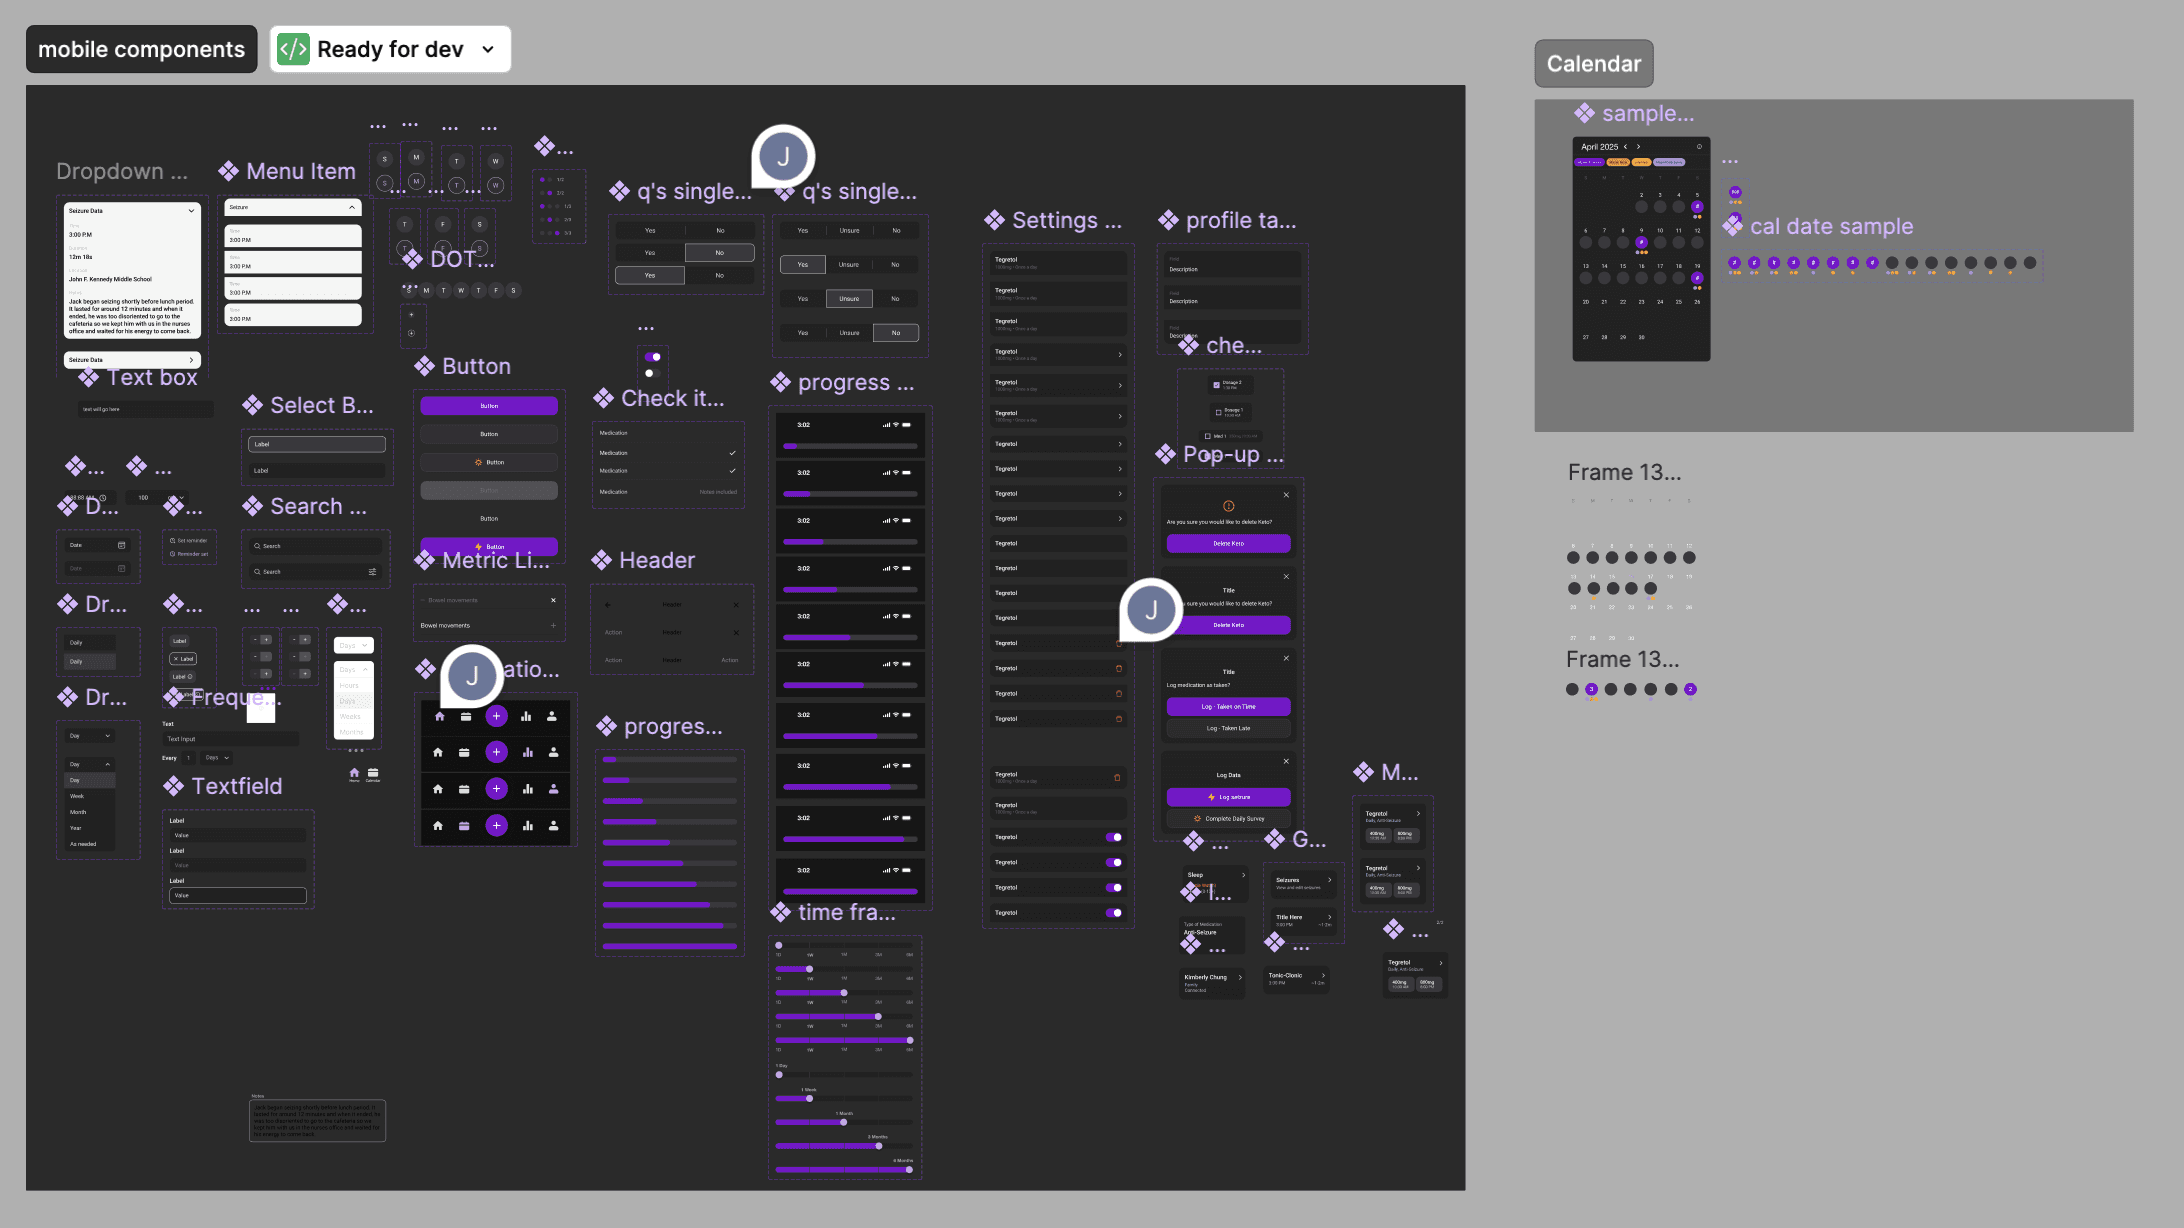Click the orange warning icon in delete pop-up
Screen dimensions: 2184x1228
coord(1228,506)
